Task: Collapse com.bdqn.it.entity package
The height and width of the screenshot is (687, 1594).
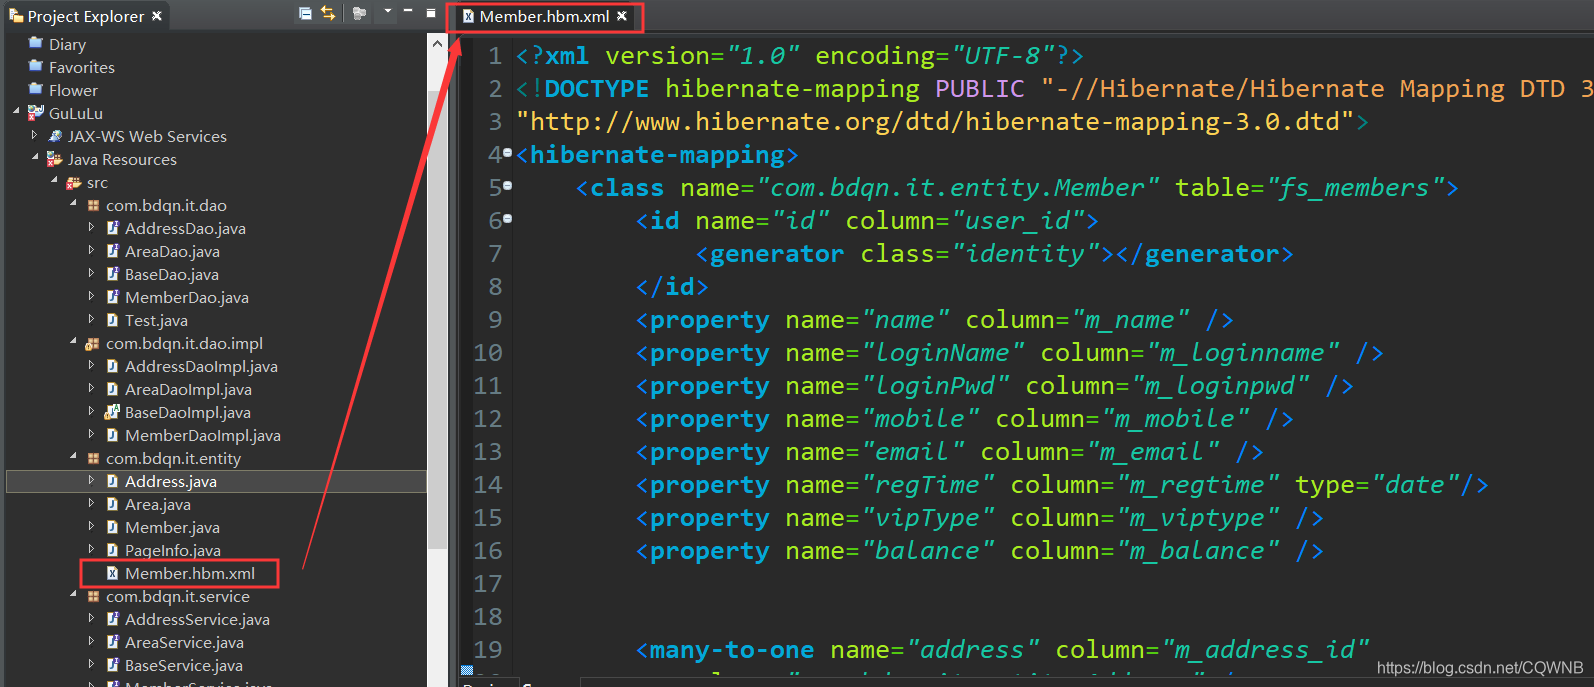Action: tap(73, 457)
